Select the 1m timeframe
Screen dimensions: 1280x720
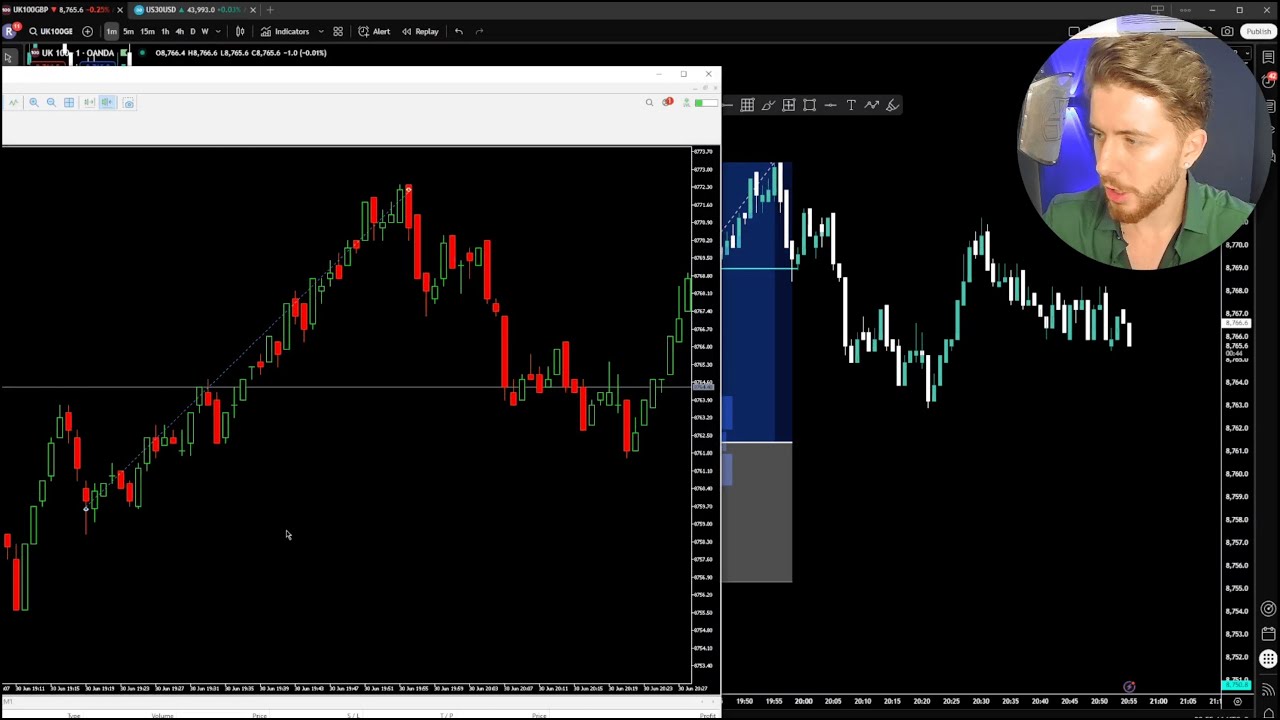click(x=111, y=31)
